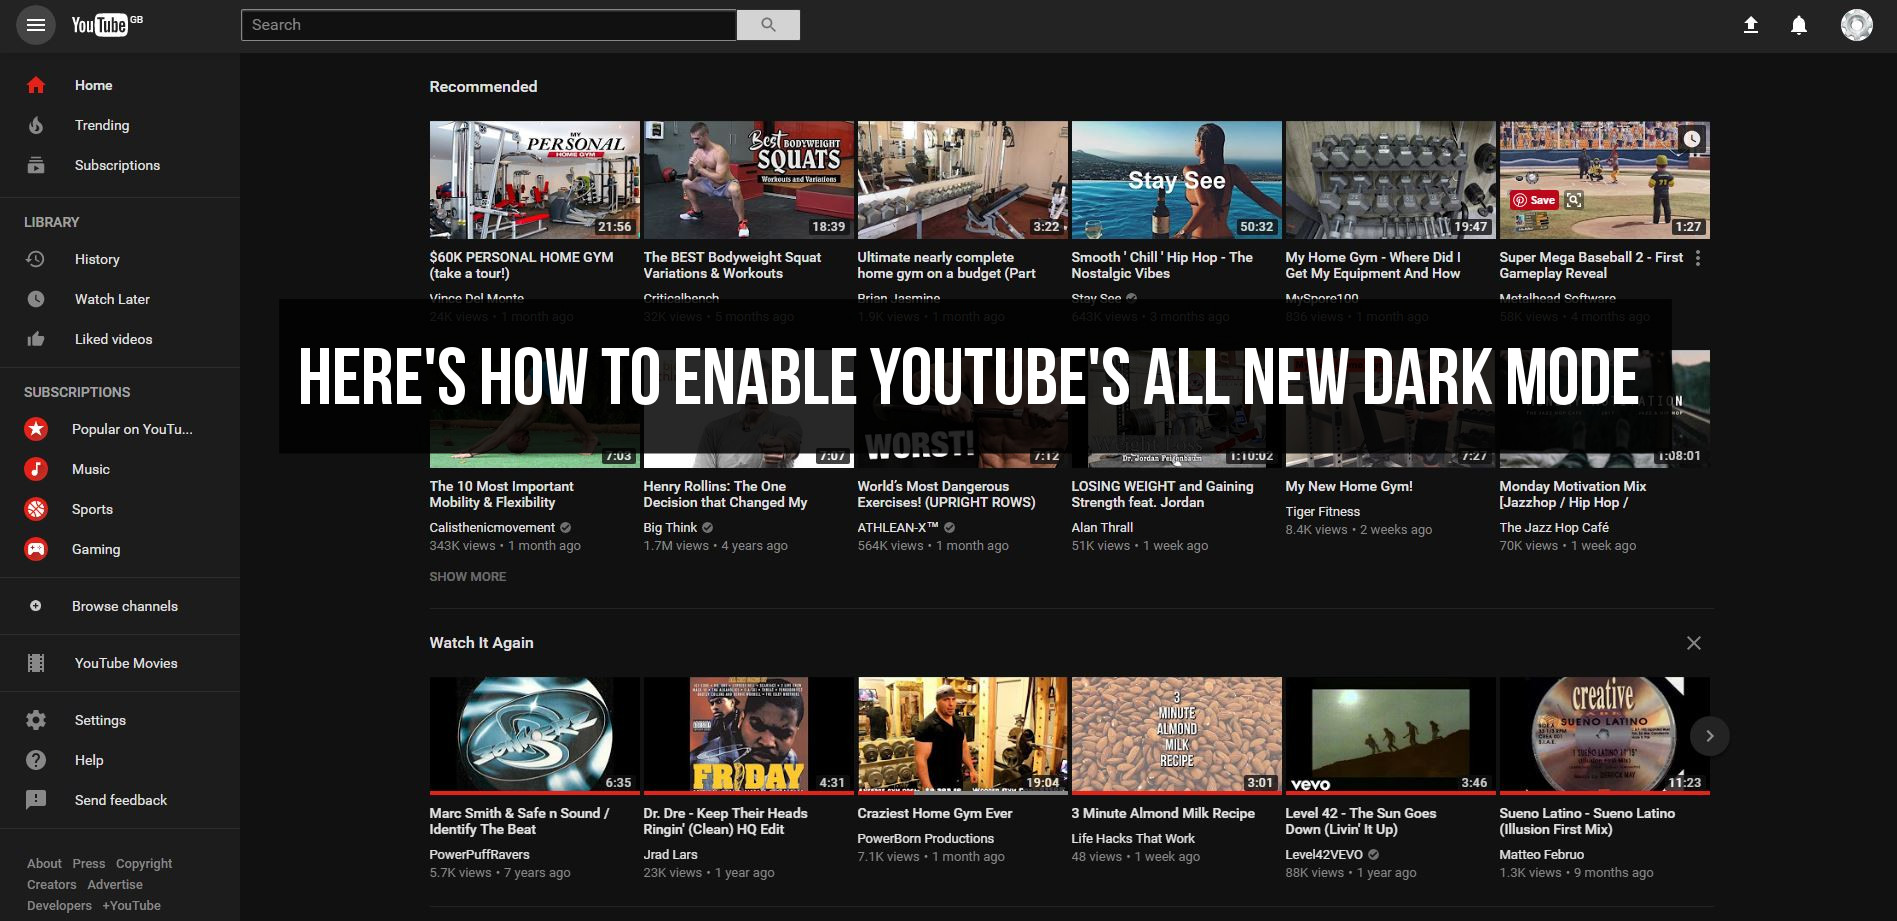Screen dimensions: 1897x921
Task: Open the Advertise footer link
Action: pyautogui.click(x=115, y=885)
